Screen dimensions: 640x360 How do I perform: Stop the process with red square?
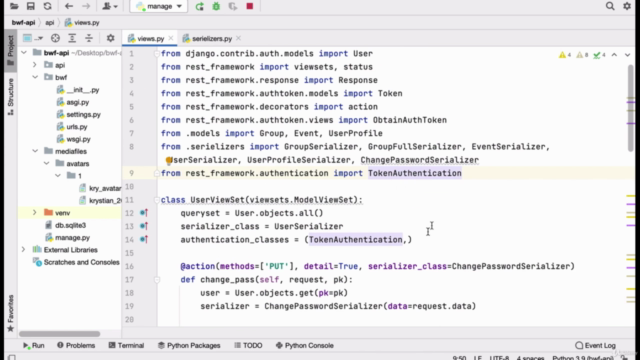[250, 6]
